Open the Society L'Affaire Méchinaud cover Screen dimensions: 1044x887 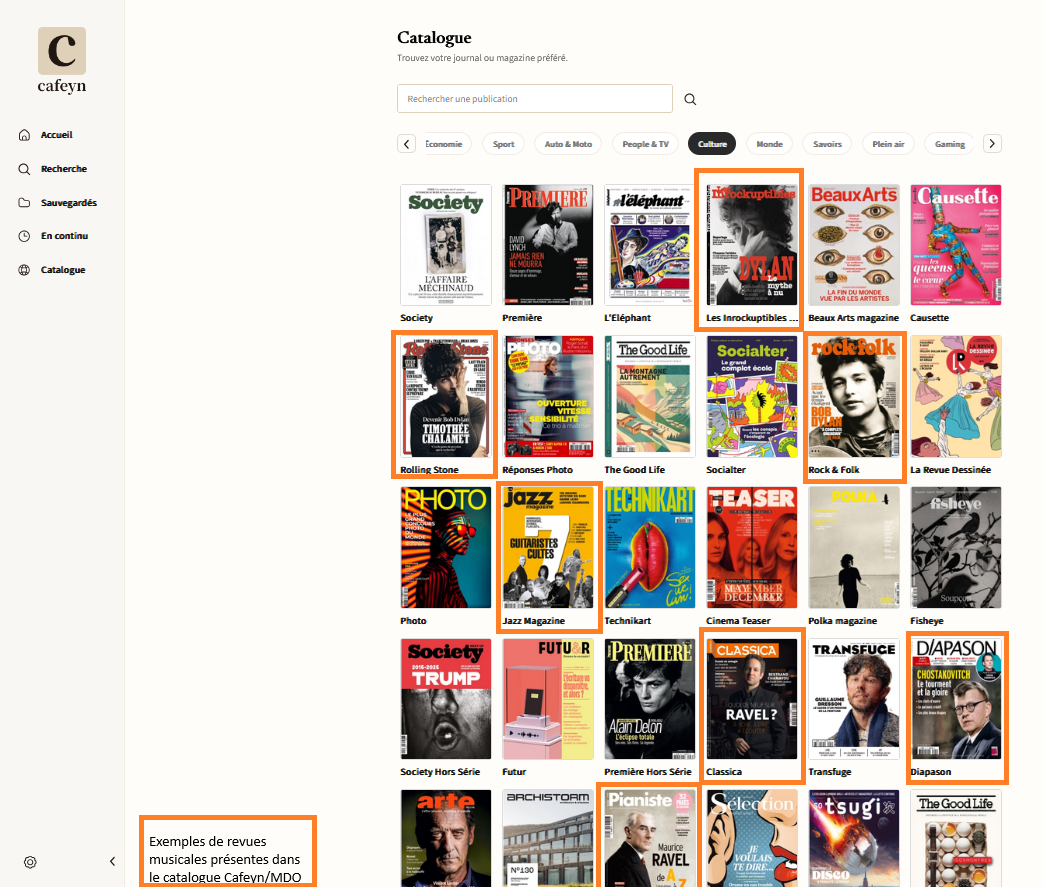coord(445,245)
